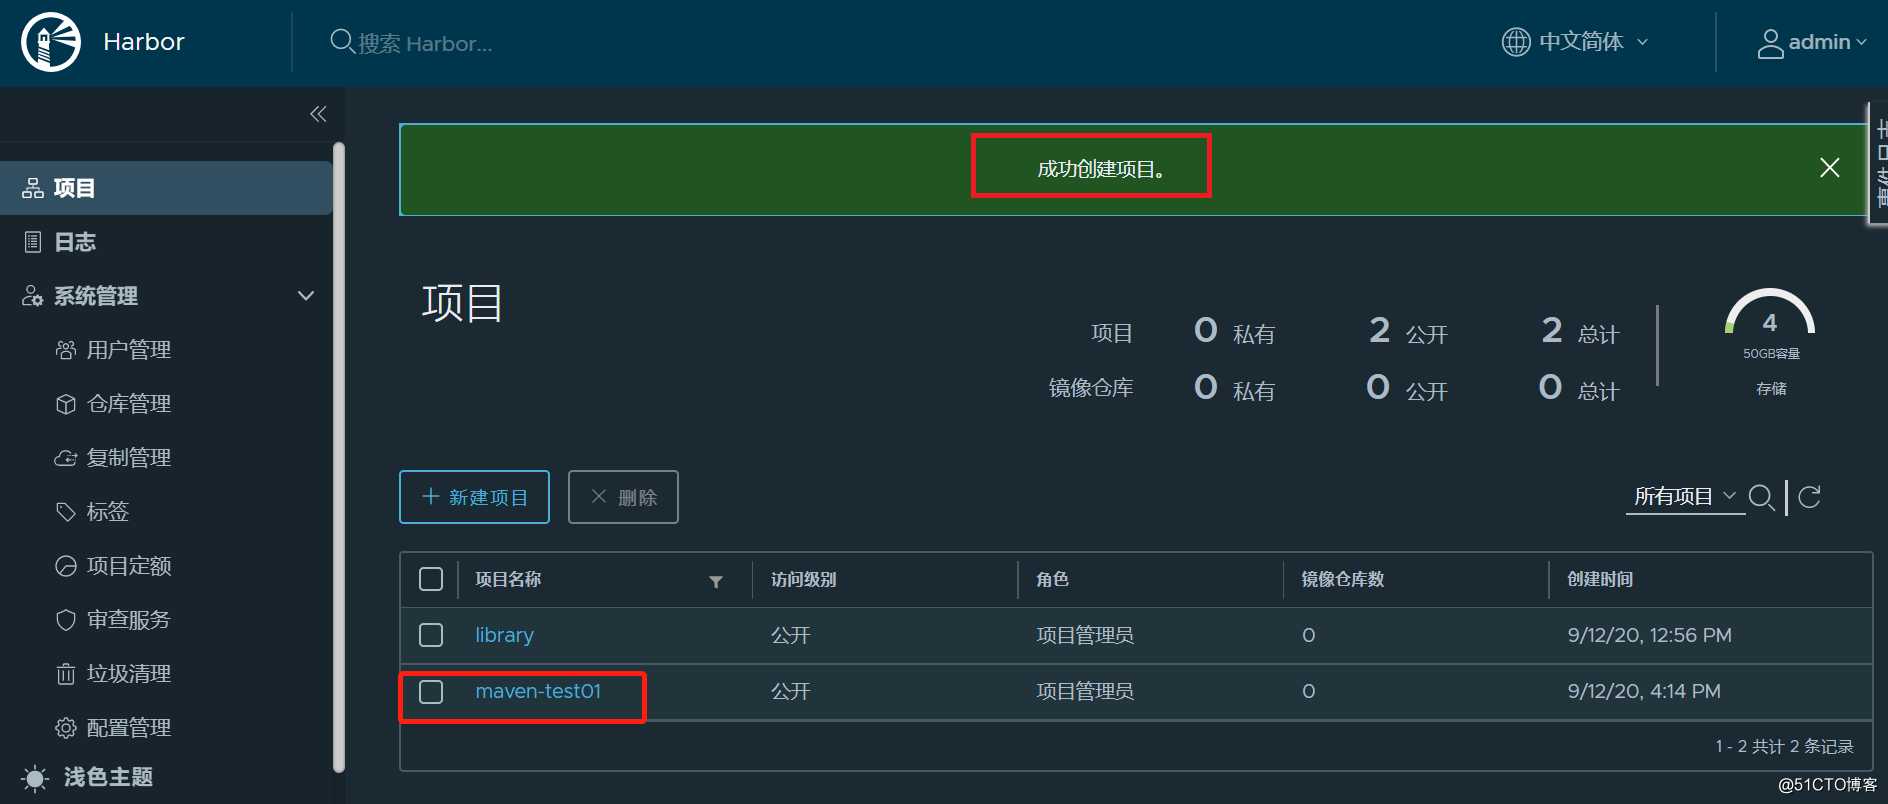Click the sun icon for light theme
This screenshot has height=804, width=1888.
35,778
